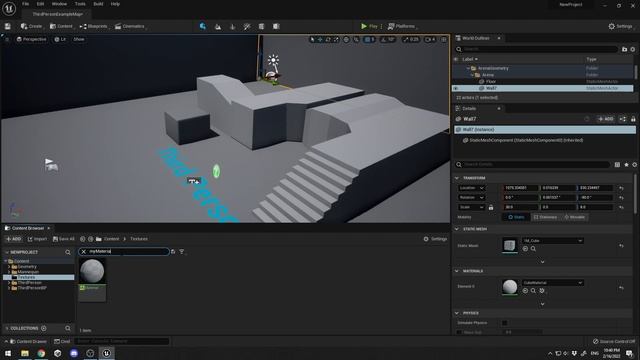Activate Select mode icon in the toolbar
Image resolution: width=640 pixels, height=360 pixels.
click(203, 26)
